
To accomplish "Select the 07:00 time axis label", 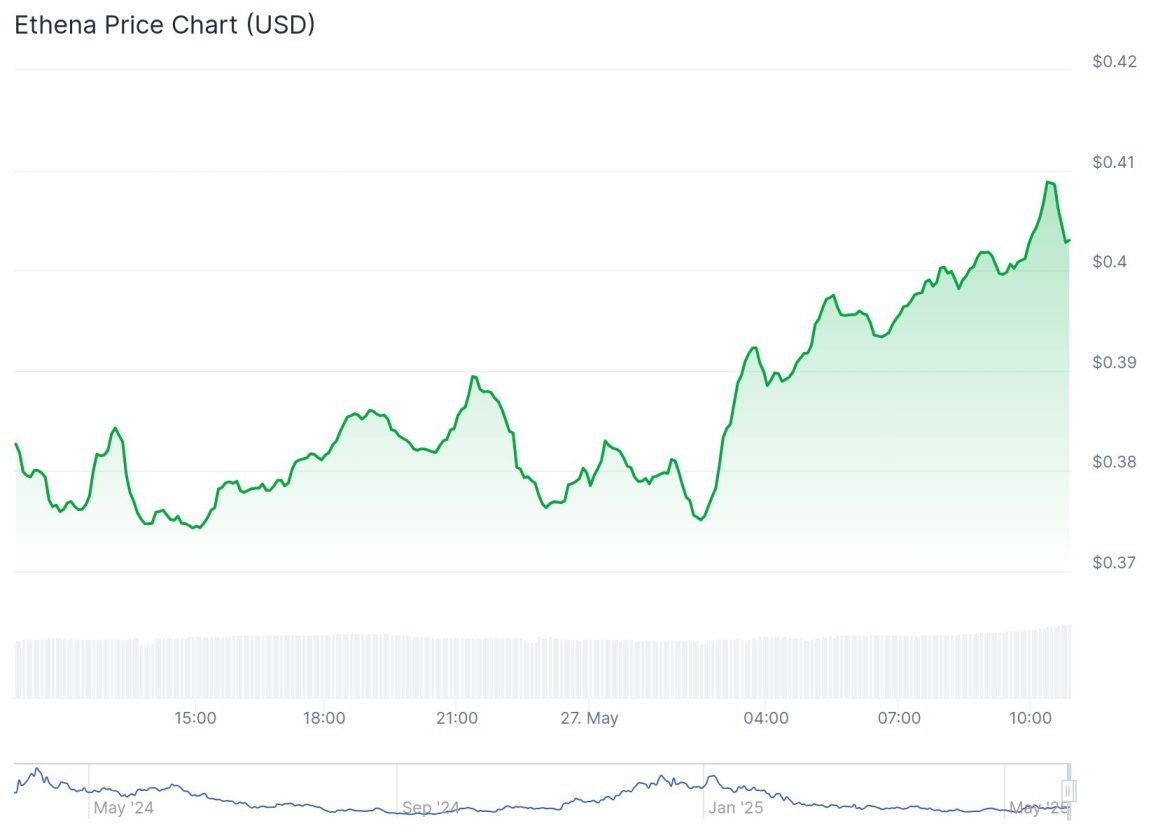I will point(899,718).
